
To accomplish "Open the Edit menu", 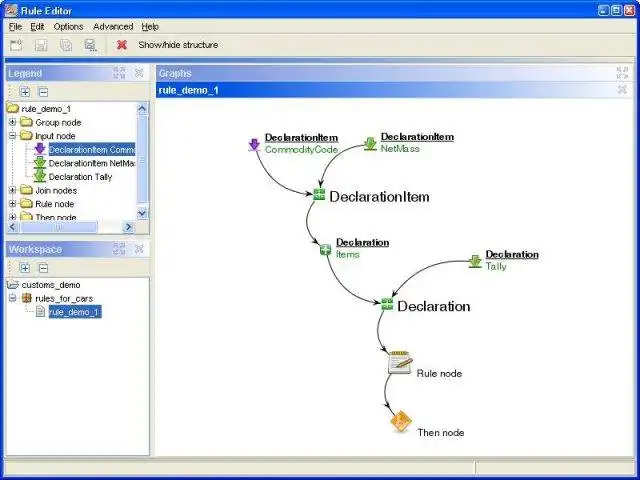I will [x=37, y=27].
